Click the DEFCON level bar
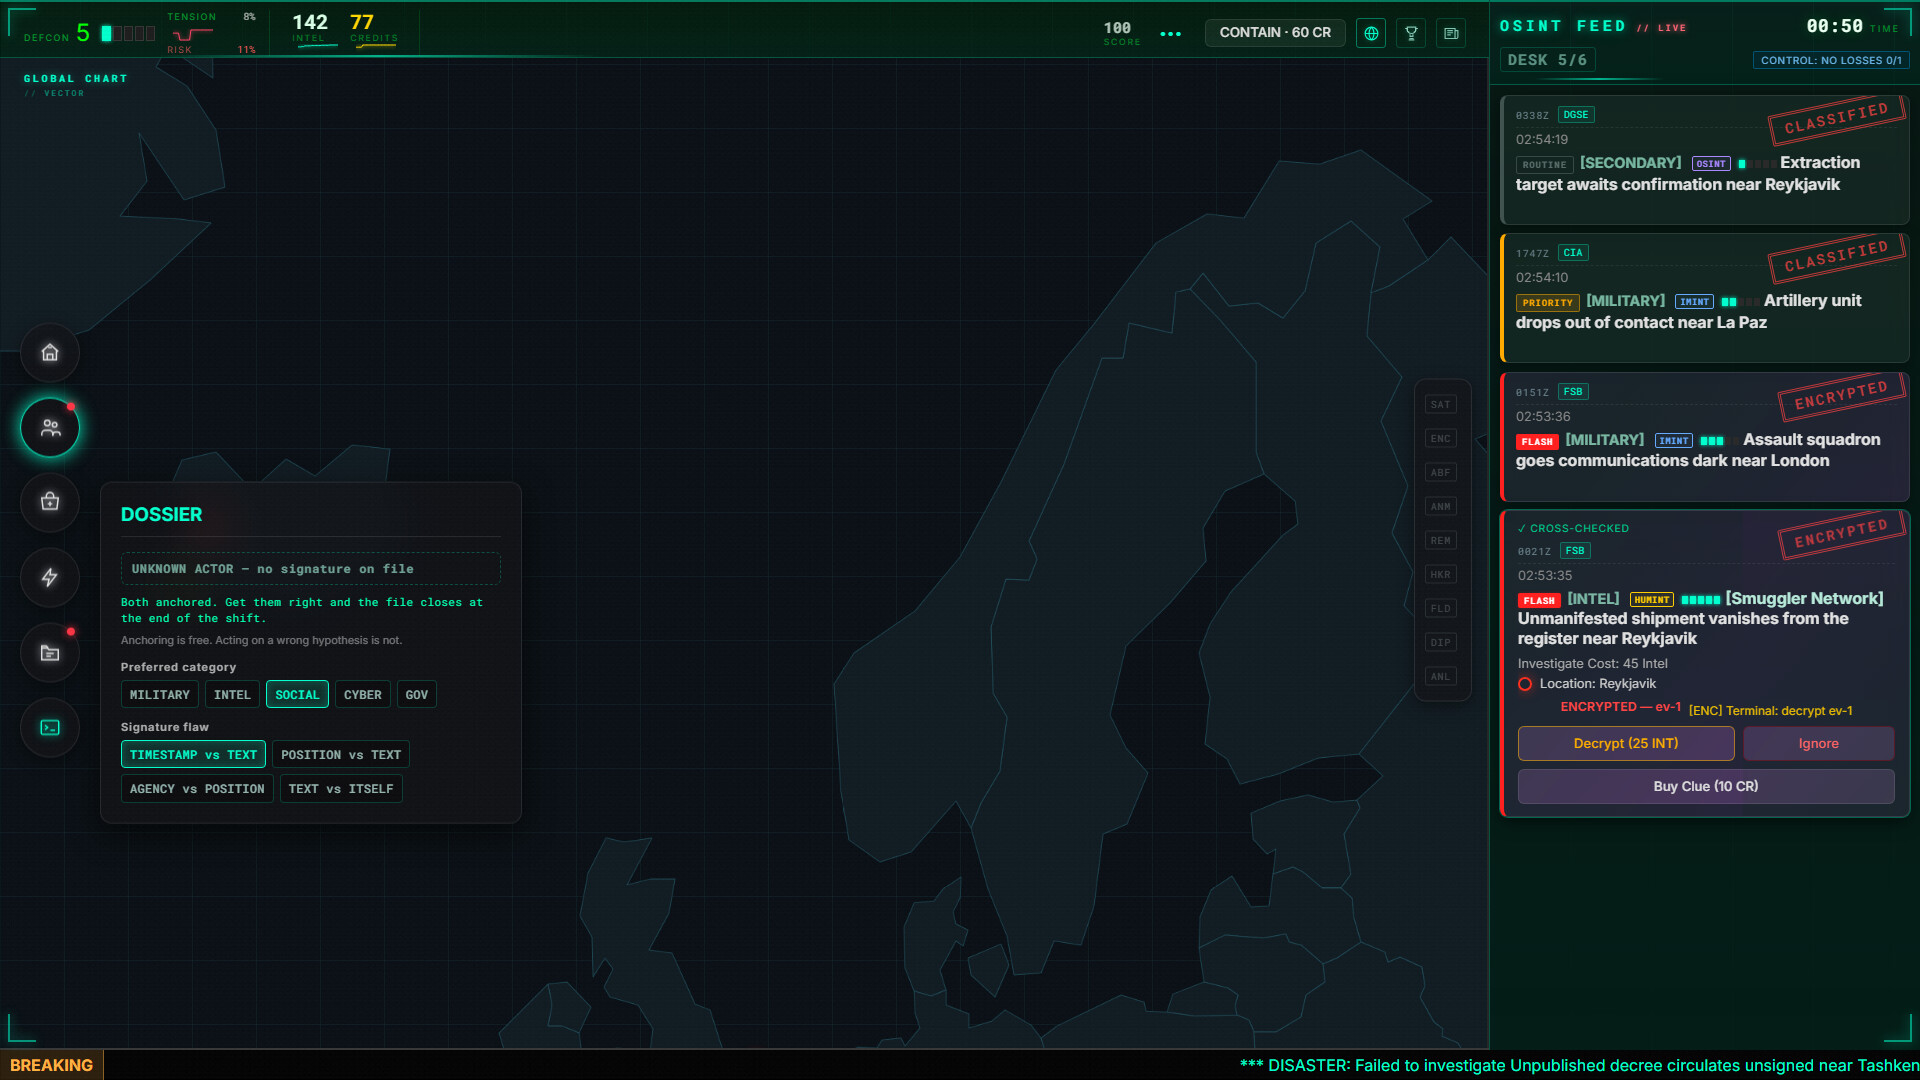 (128, 34)
